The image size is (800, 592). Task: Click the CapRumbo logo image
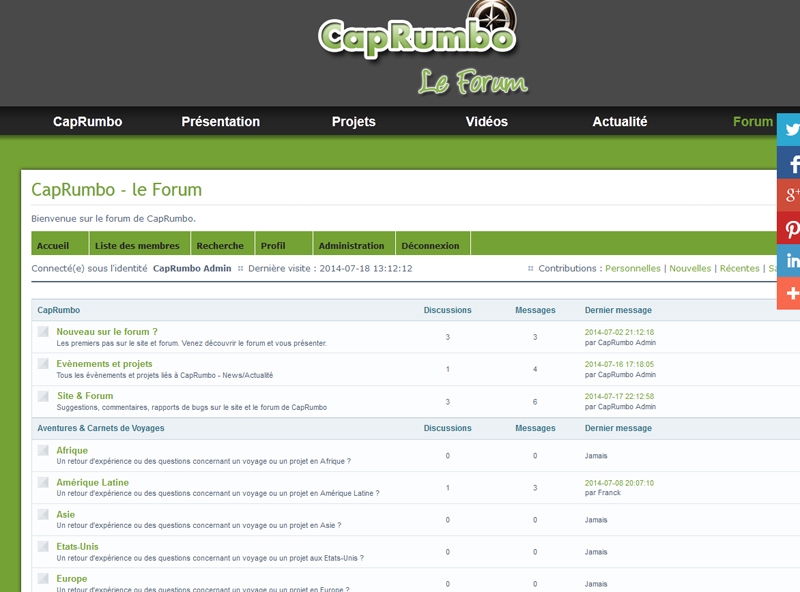tap(418, 35)
